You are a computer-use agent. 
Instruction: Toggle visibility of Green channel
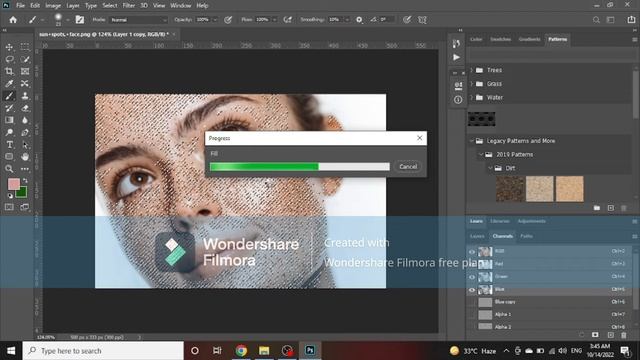472,277
